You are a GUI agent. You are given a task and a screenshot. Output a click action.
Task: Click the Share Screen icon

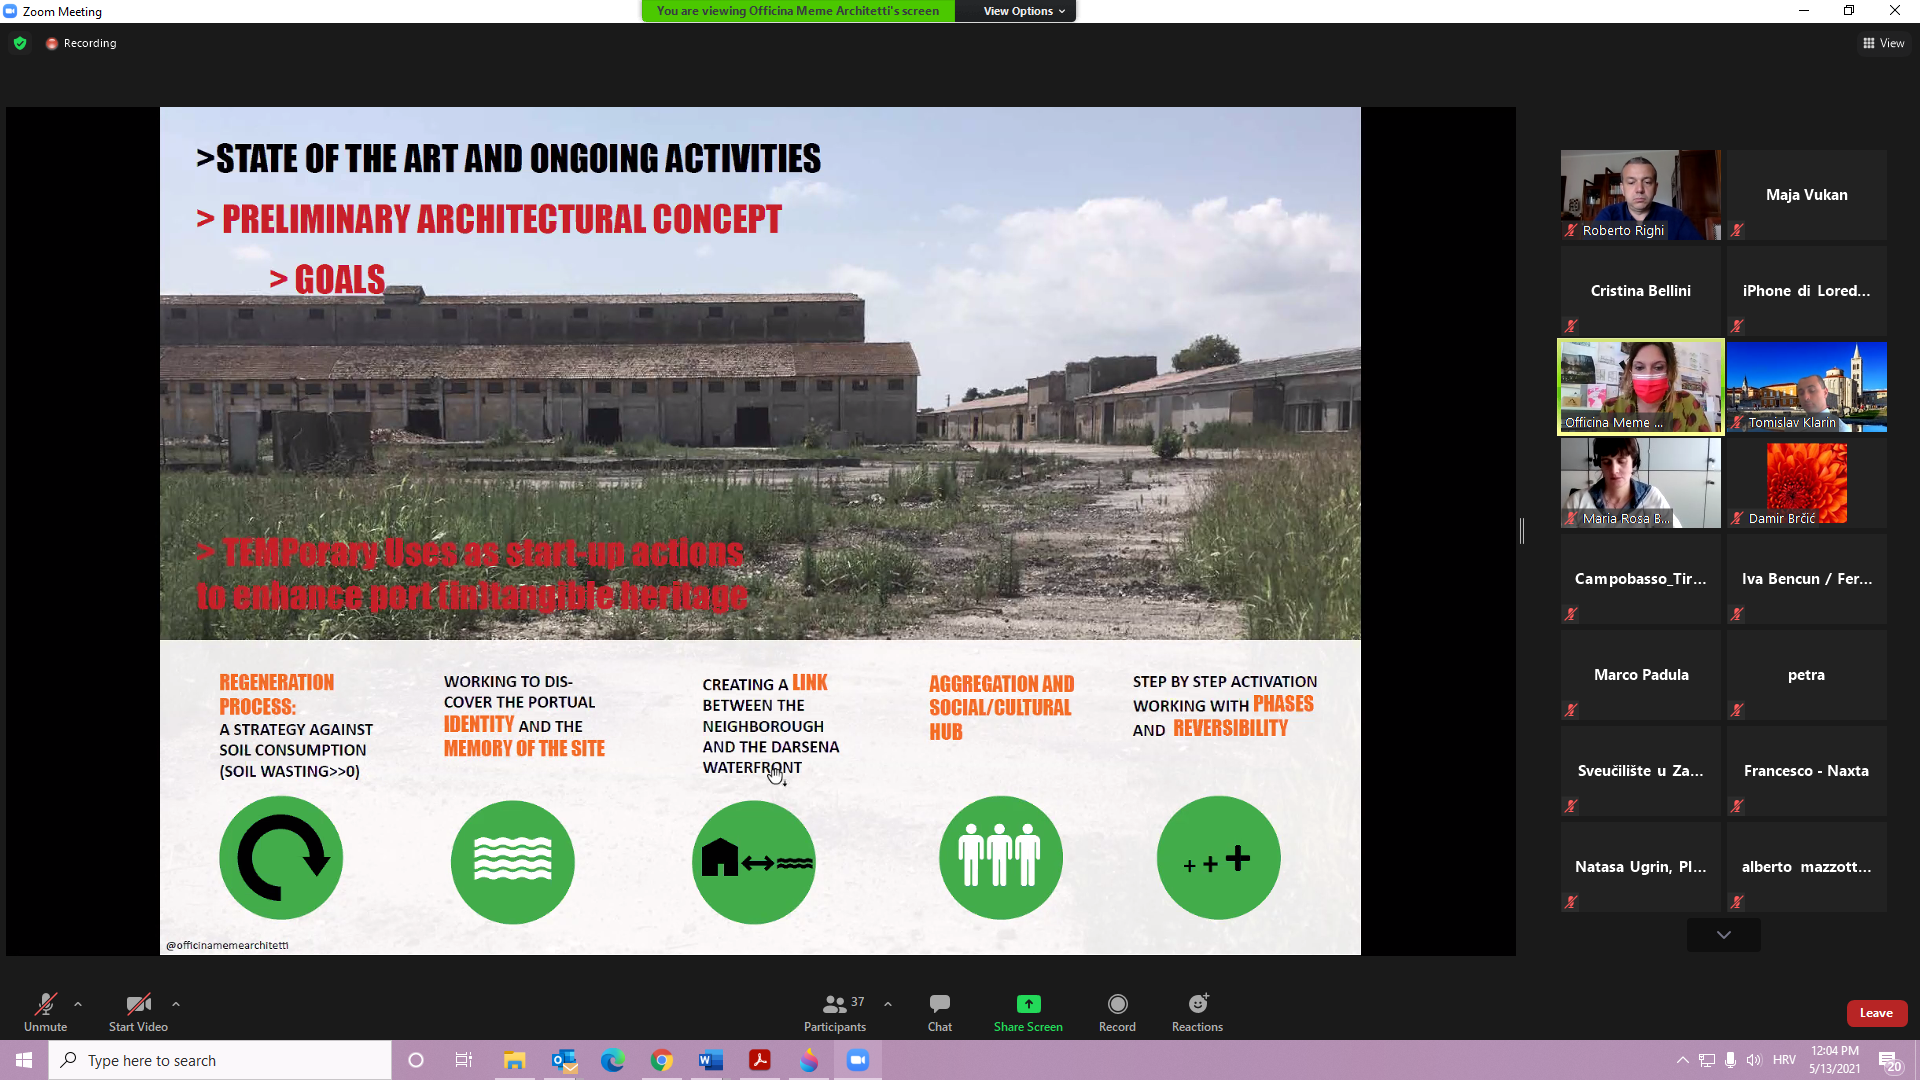pyautogui.click(x=1028, y=1004)
